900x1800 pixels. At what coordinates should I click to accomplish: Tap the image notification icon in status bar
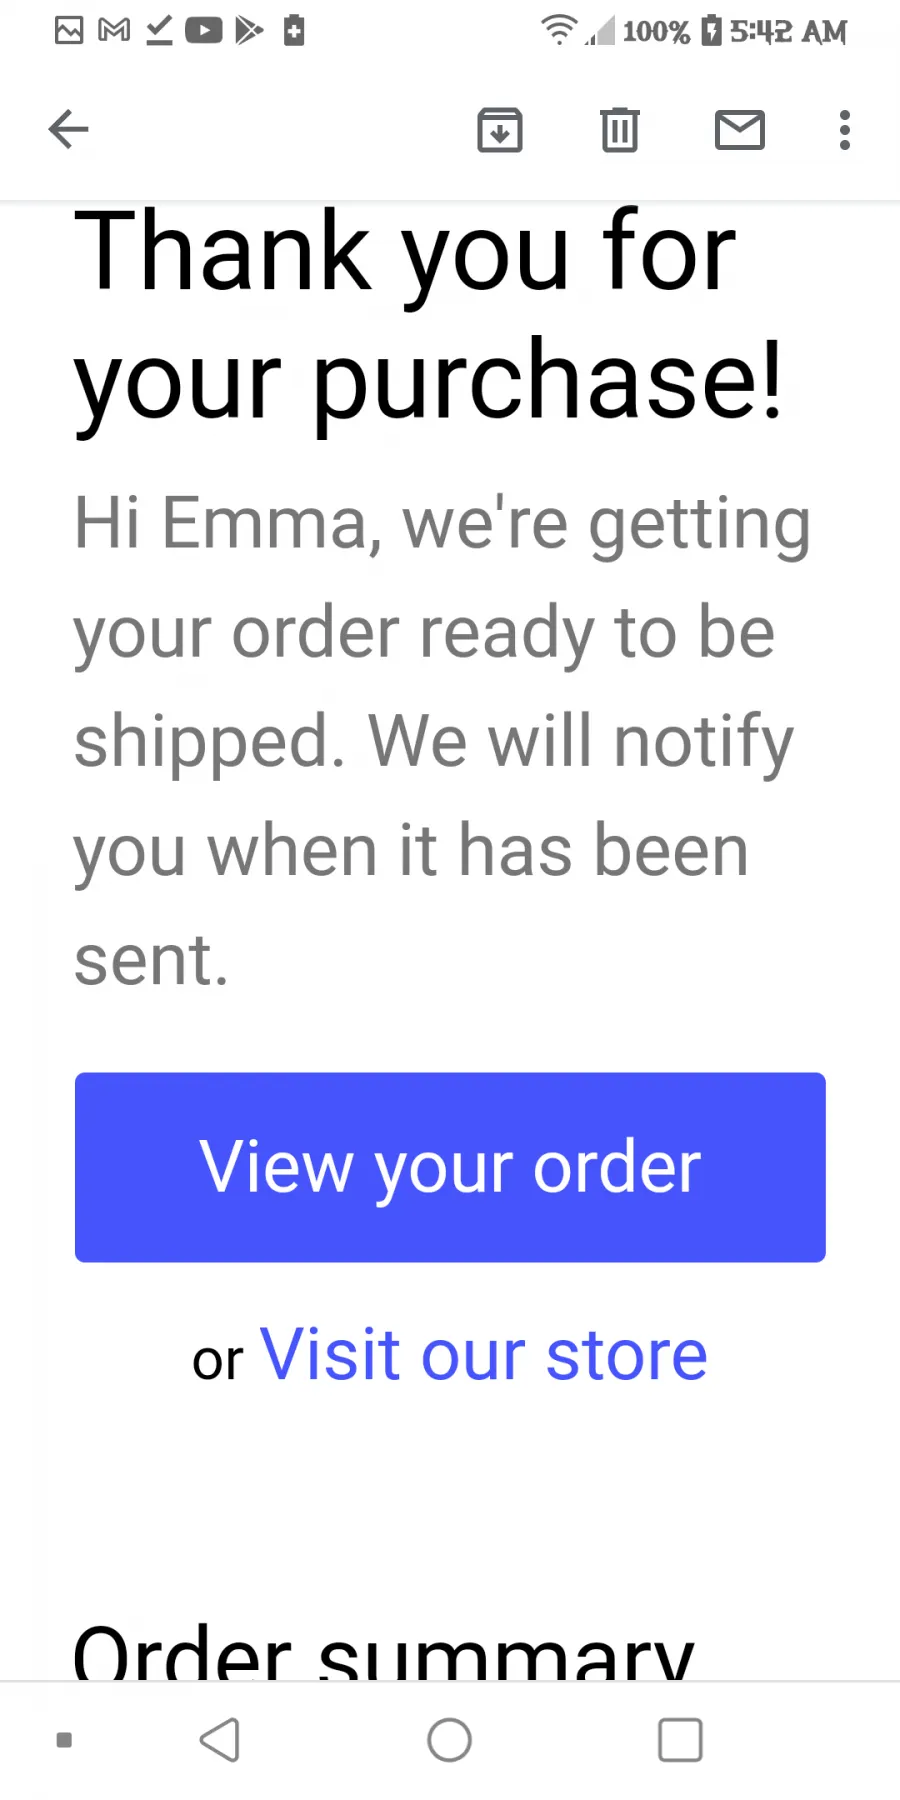(69, 31)
